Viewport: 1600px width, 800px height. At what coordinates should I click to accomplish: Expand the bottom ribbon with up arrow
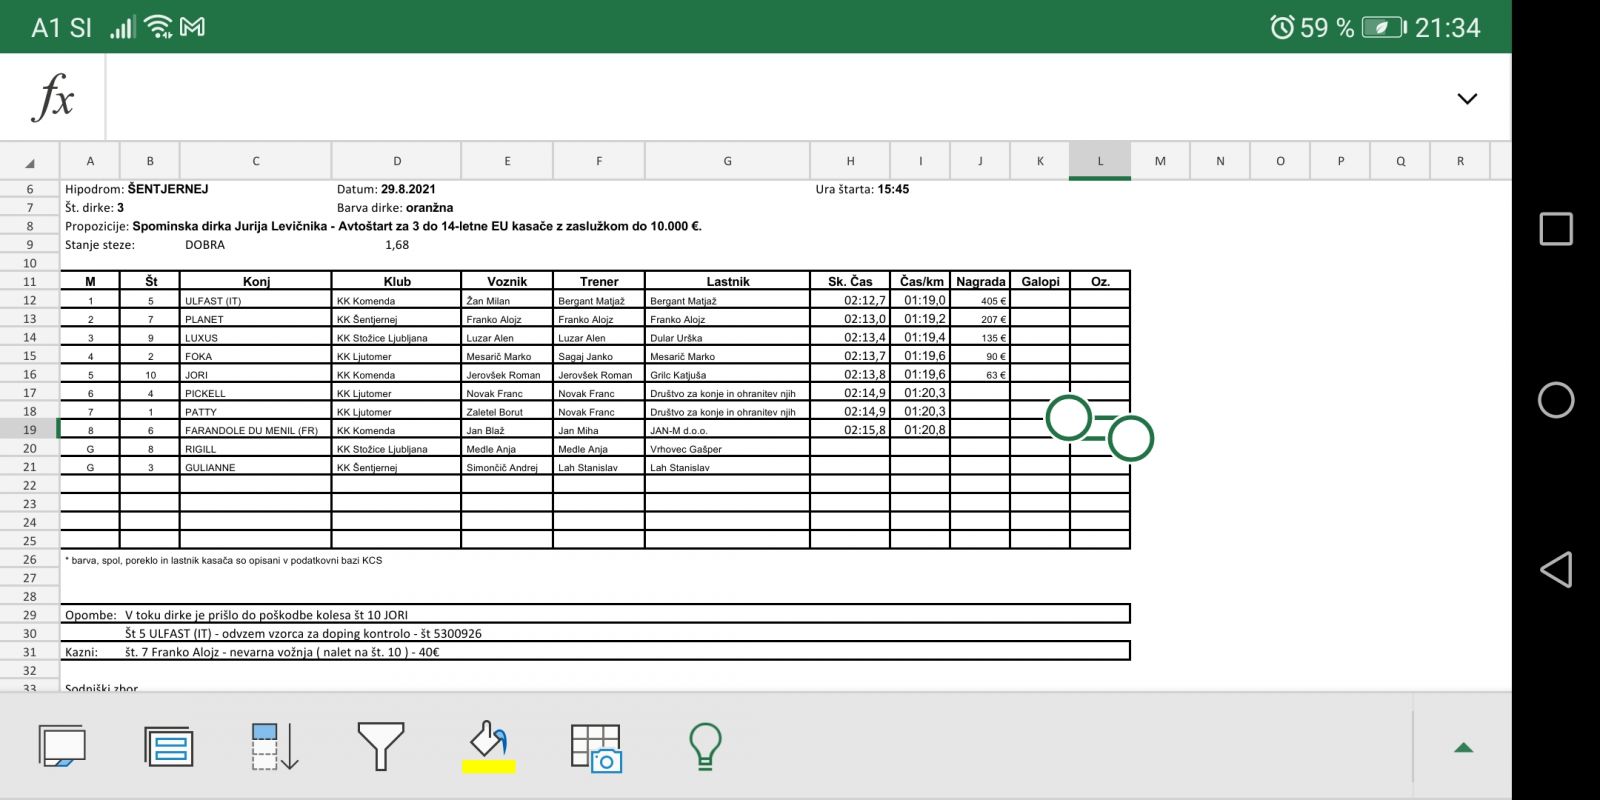pyautogui.click(x=1463, y=747)
